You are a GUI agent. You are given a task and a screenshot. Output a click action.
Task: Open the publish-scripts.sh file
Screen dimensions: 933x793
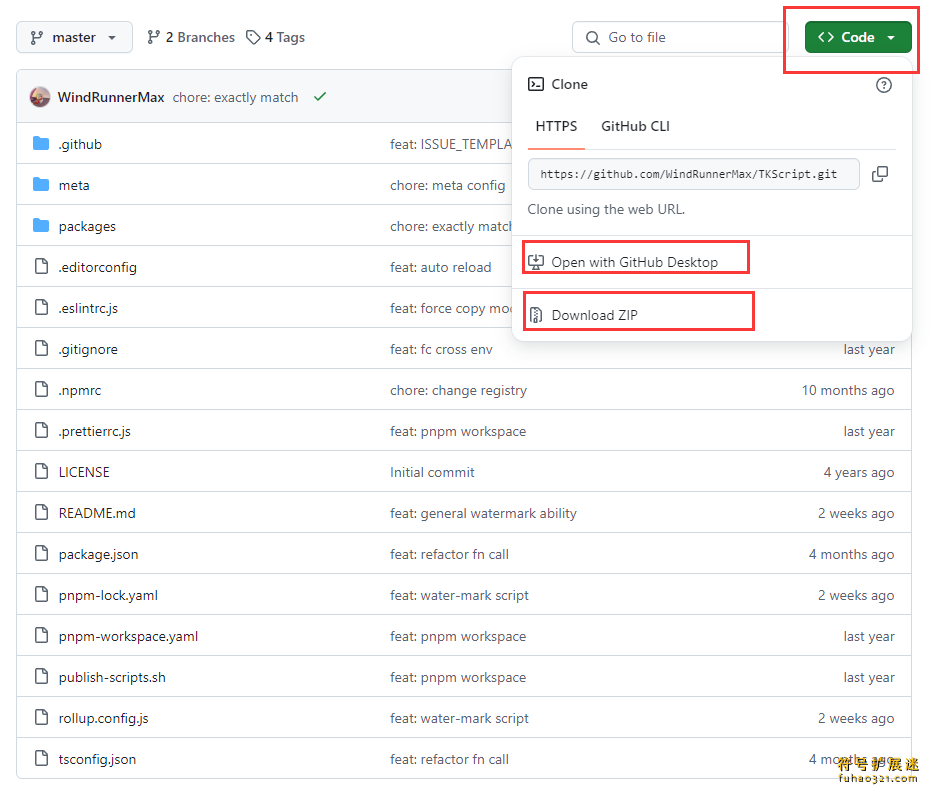tap(112, 678)
